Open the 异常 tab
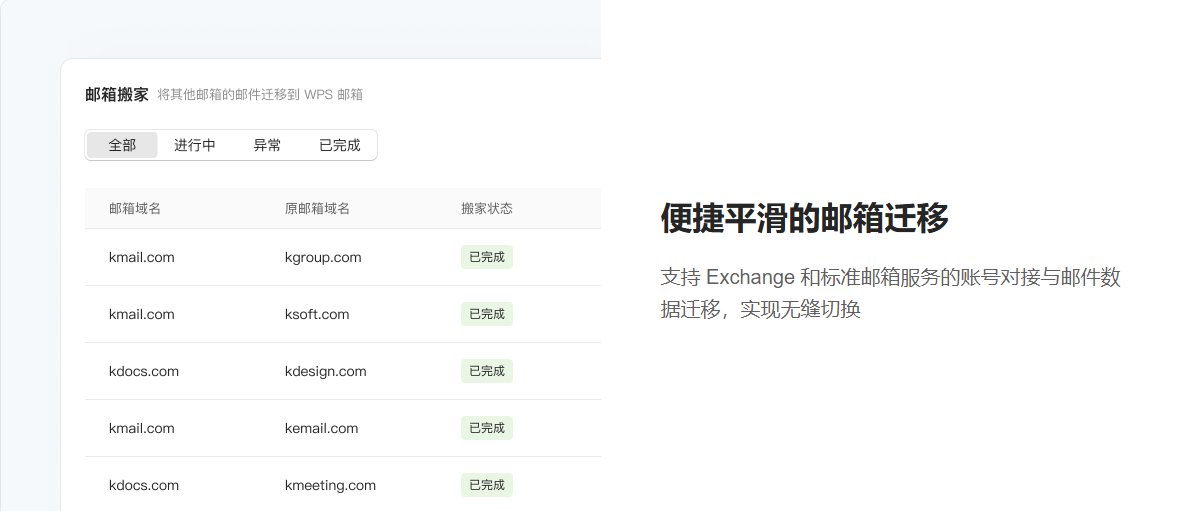Image resolution: width=1193 pixels, height=511 pixels. (267, 145)
